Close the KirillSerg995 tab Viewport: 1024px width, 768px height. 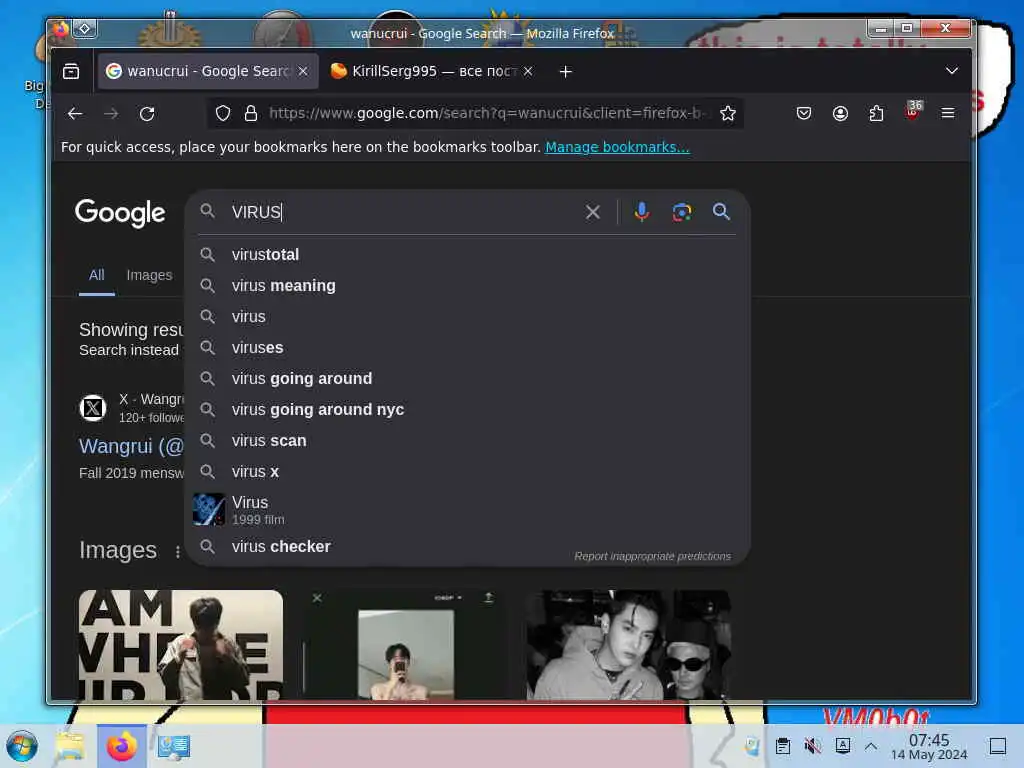pyautogui.click(x=528, y=71)
